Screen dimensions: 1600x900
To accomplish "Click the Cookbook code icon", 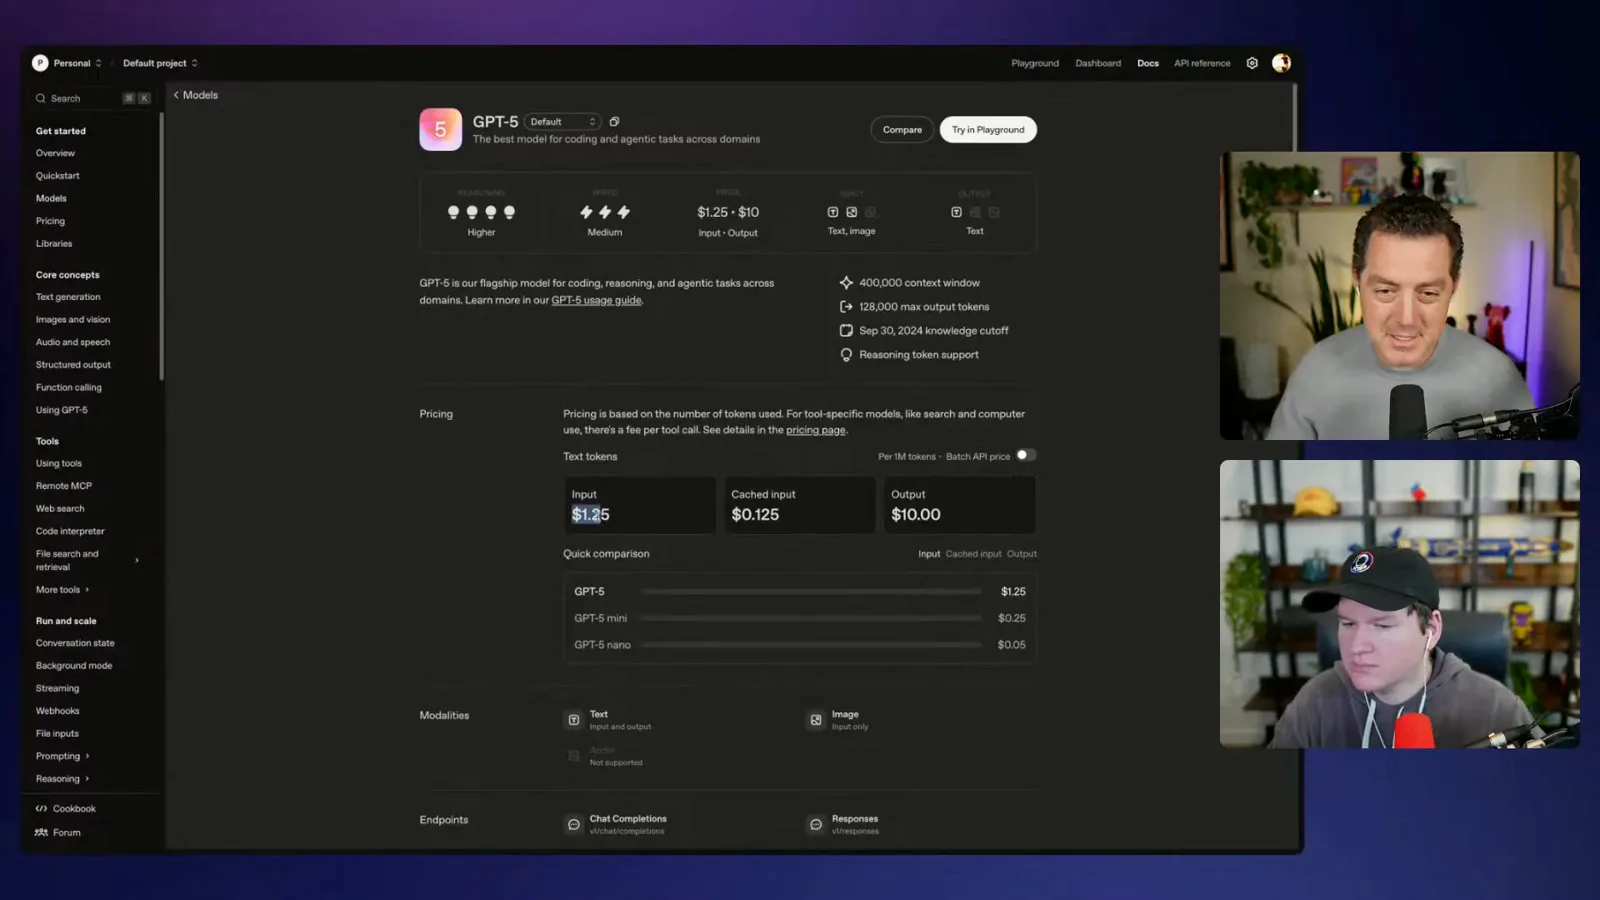I will point(41,808).
